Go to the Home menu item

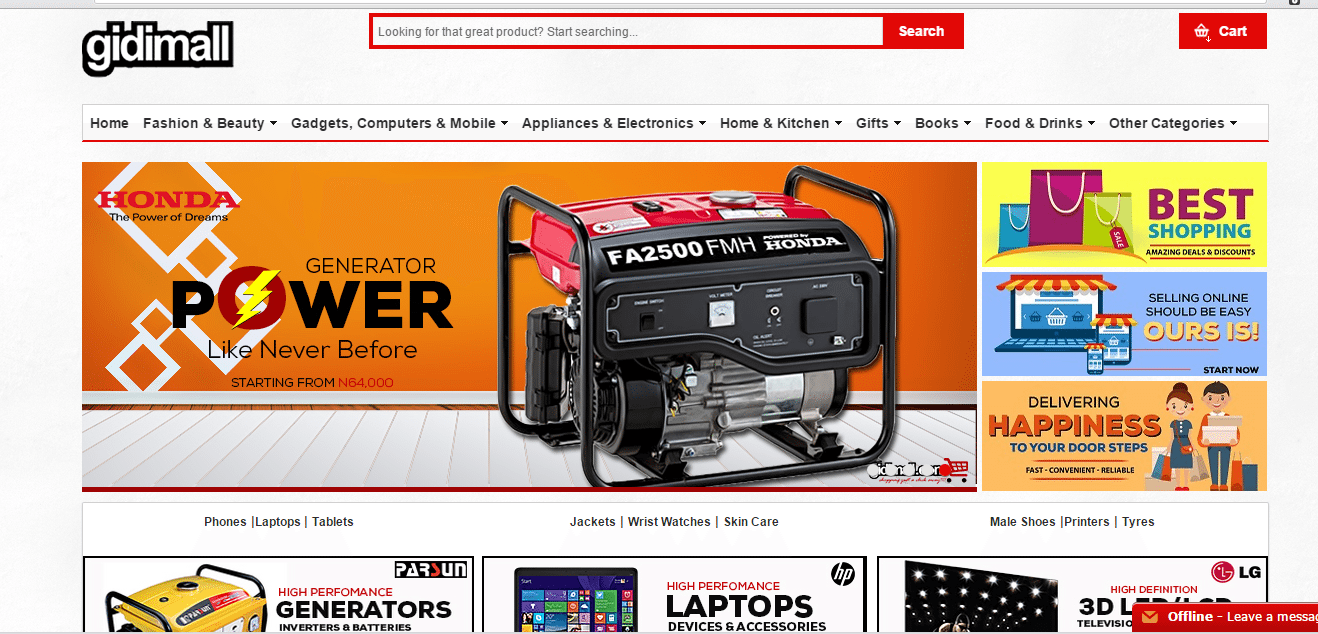[109, 123]
